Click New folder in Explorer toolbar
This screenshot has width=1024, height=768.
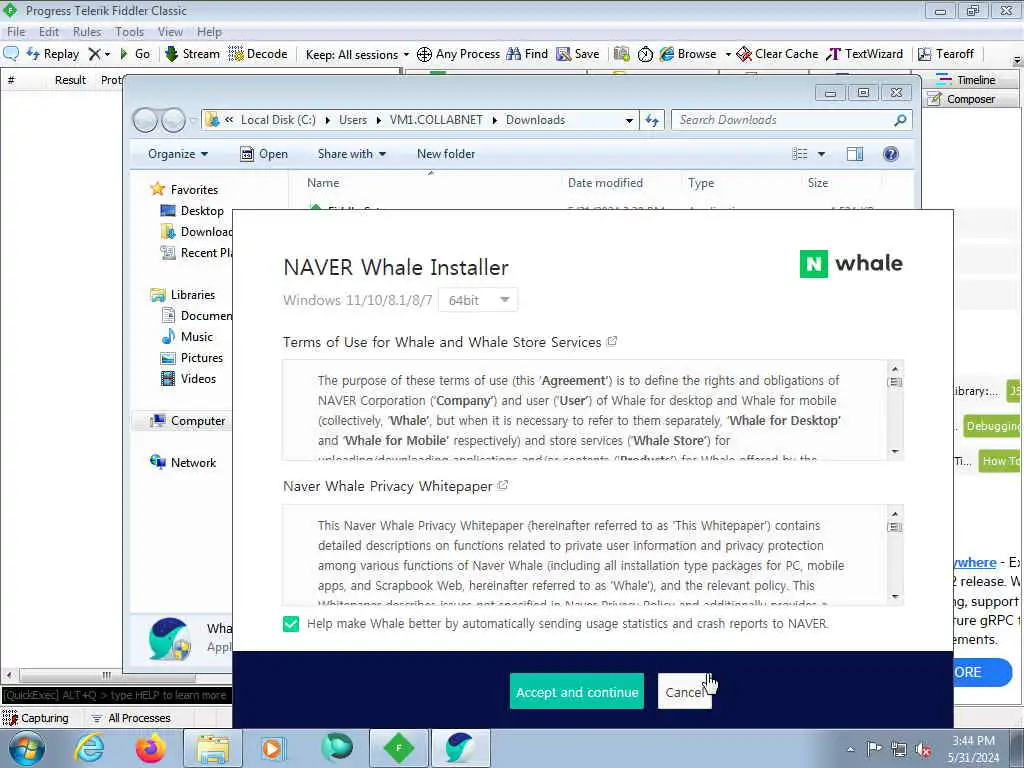(x=446, y=154)
